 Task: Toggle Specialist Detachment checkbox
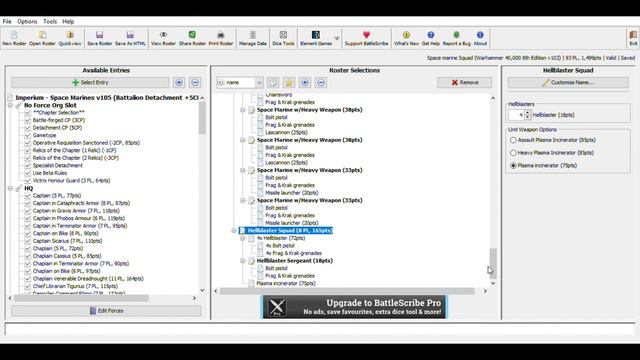tap(28, 166)
